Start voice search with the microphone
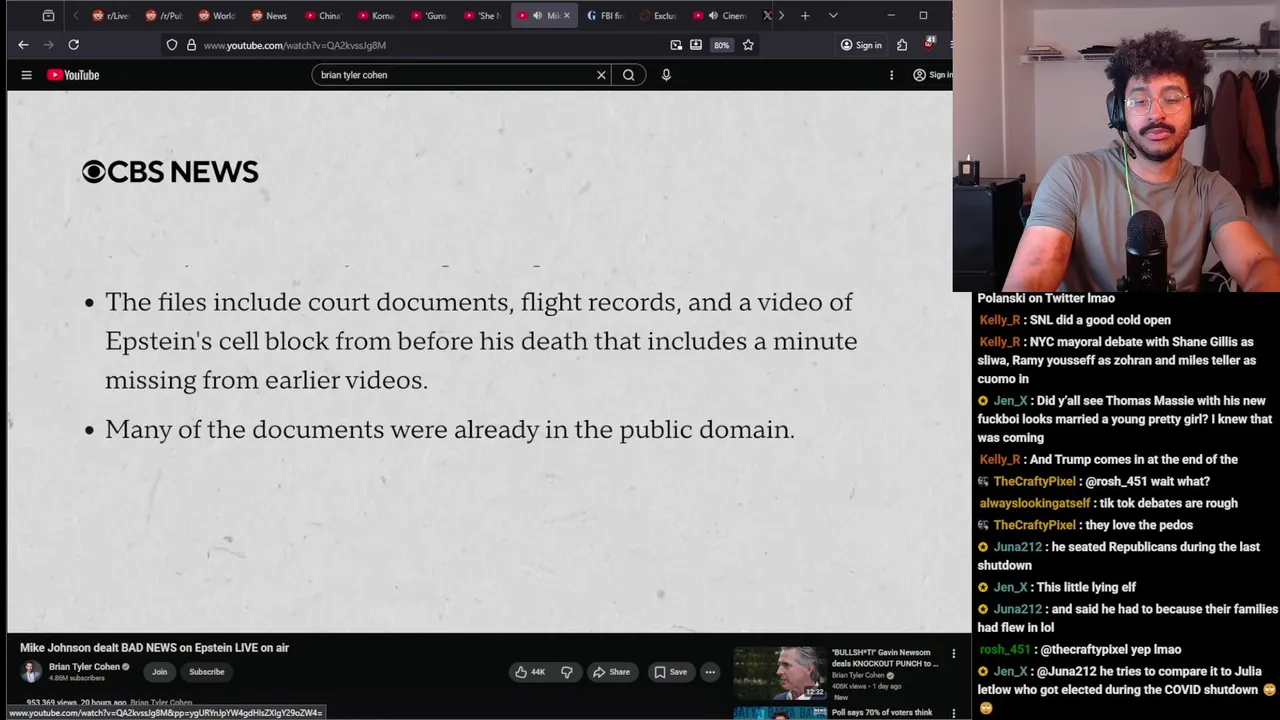This screenshot has height=720, width=1280. [x=666, y=75]
